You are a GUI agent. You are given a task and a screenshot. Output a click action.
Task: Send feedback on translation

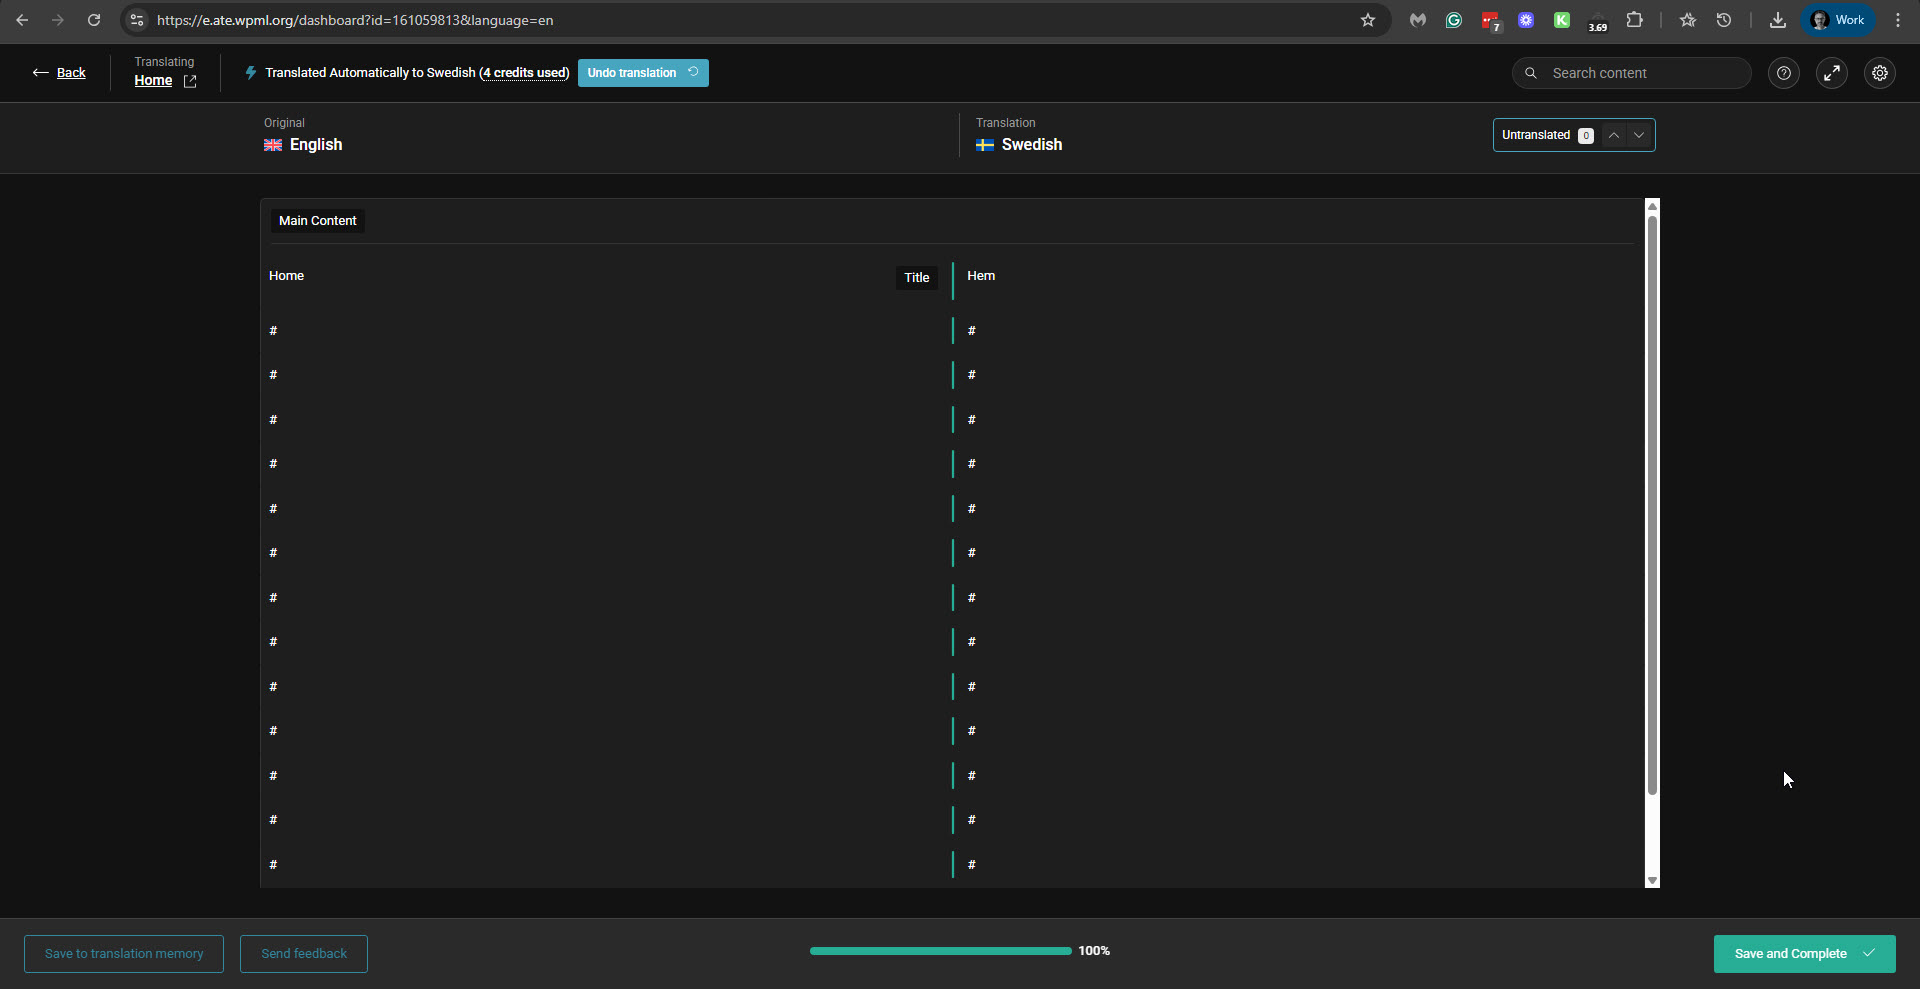[x=304, y=954]
